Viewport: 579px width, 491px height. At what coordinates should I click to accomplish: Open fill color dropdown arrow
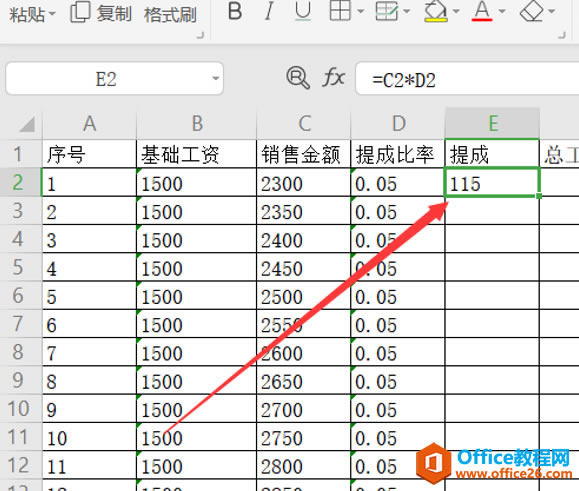[456, 11]
